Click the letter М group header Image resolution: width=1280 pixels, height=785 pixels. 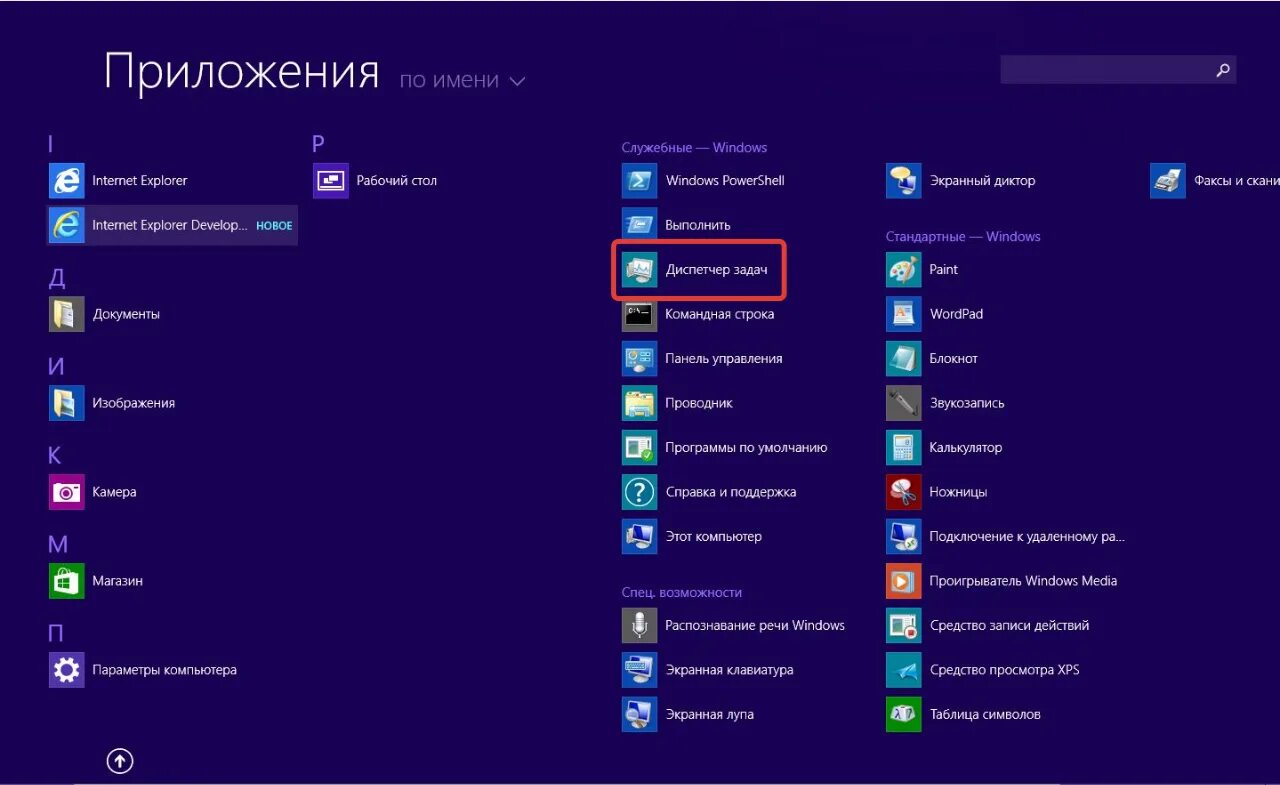pyautogui.click(x=58, y=545)
